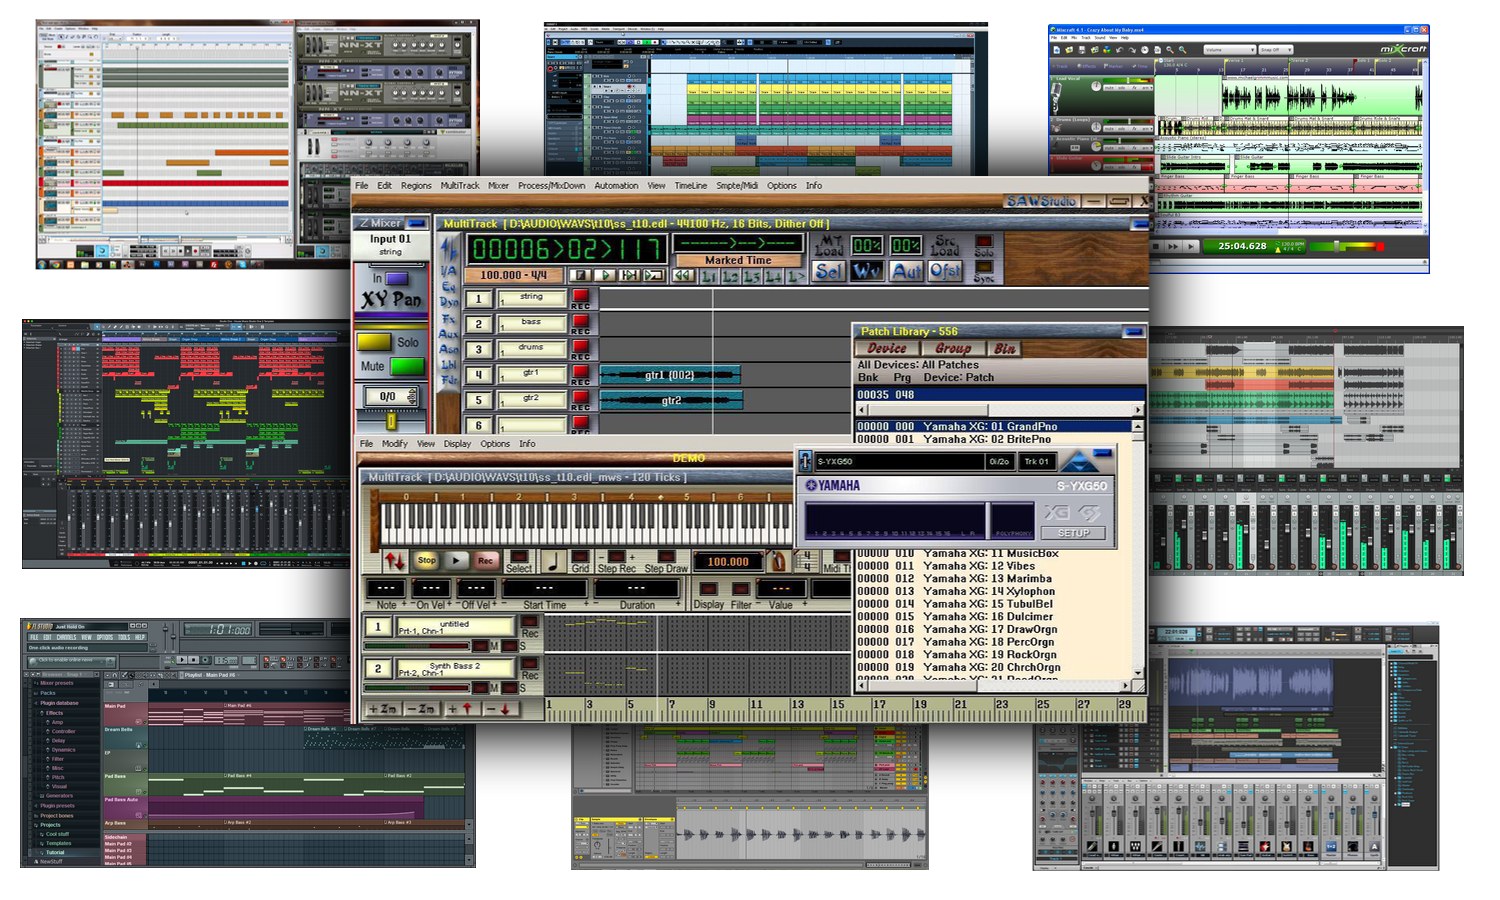Click undo icon in Mixcraft toolbar
Screen dimensions: 1500x900
(1119, 50)
